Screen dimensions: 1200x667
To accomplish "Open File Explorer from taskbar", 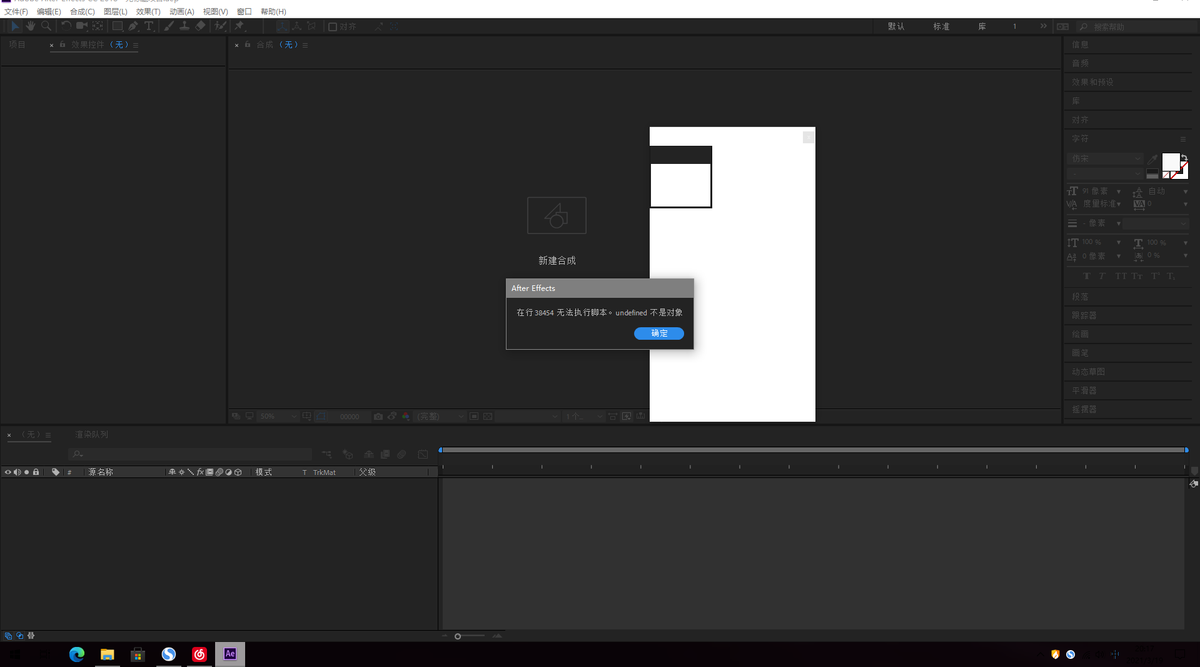I will pos(107,654).
